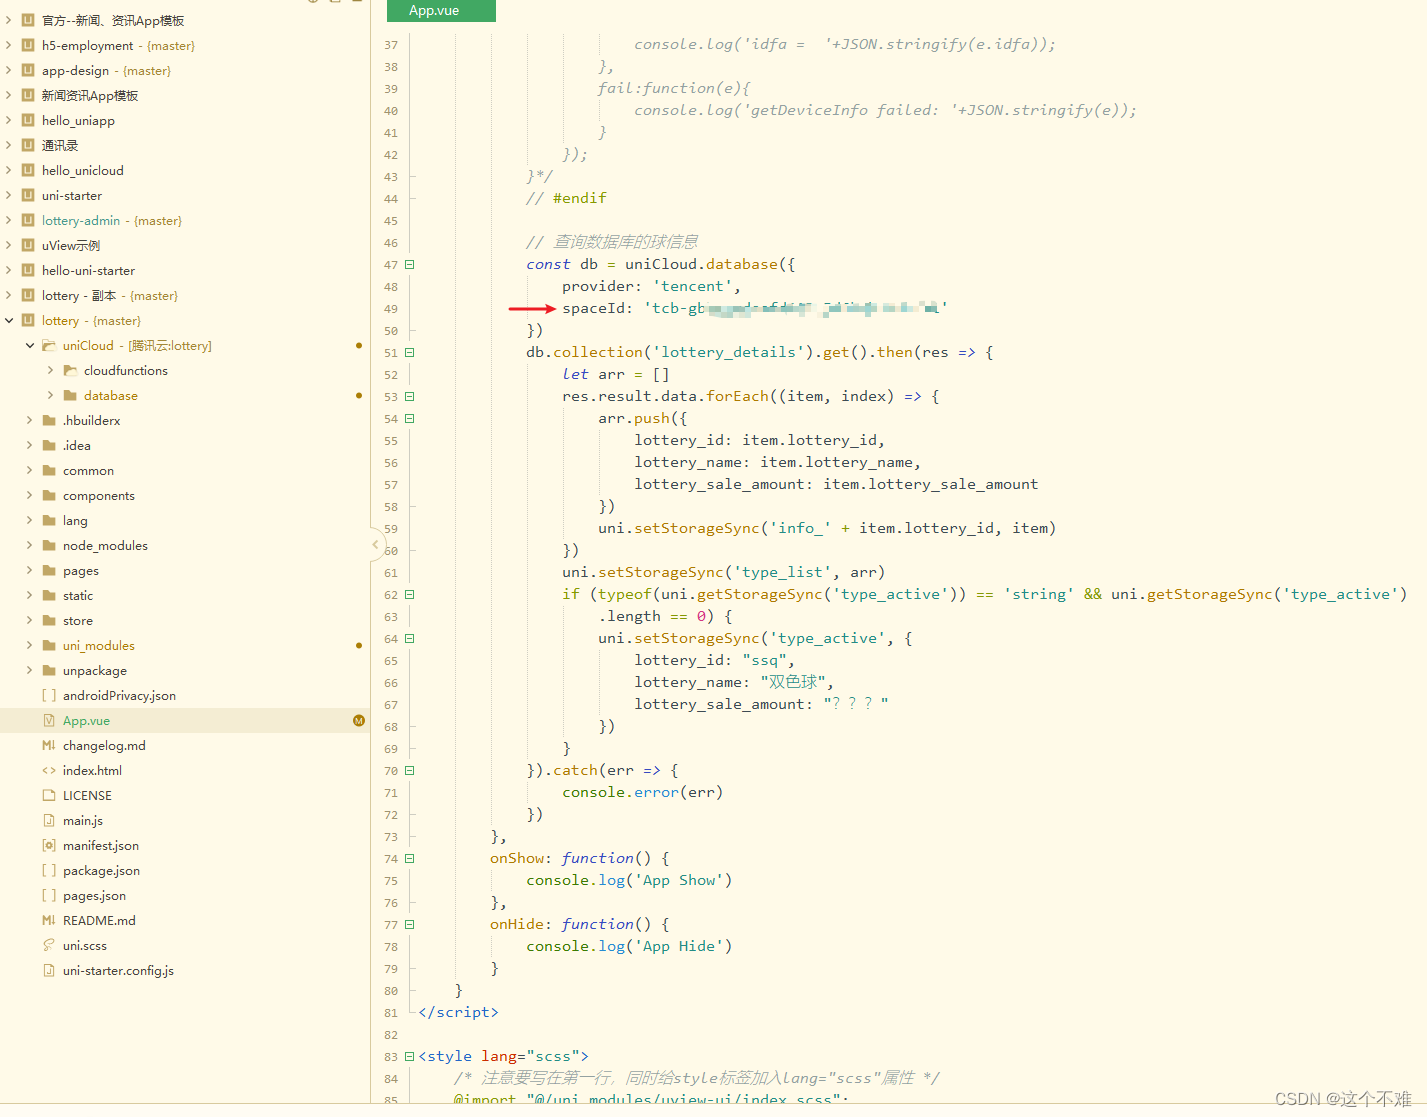Fold onHide function at line 77
Viewport: 1427px width, 1117px height.
point(410,925)
